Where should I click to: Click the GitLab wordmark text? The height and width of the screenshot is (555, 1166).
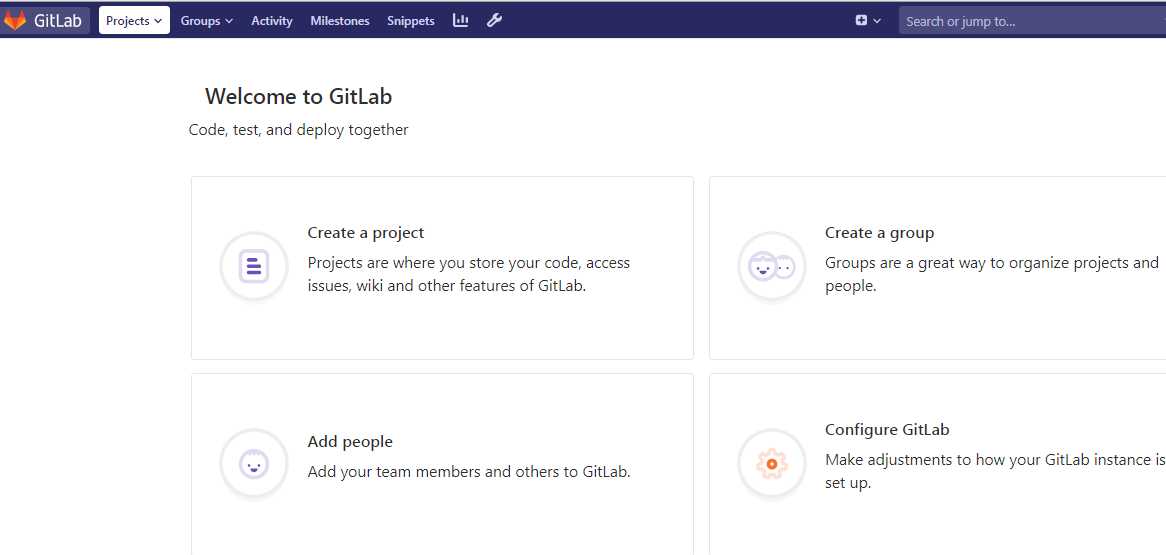click(58, 21)
